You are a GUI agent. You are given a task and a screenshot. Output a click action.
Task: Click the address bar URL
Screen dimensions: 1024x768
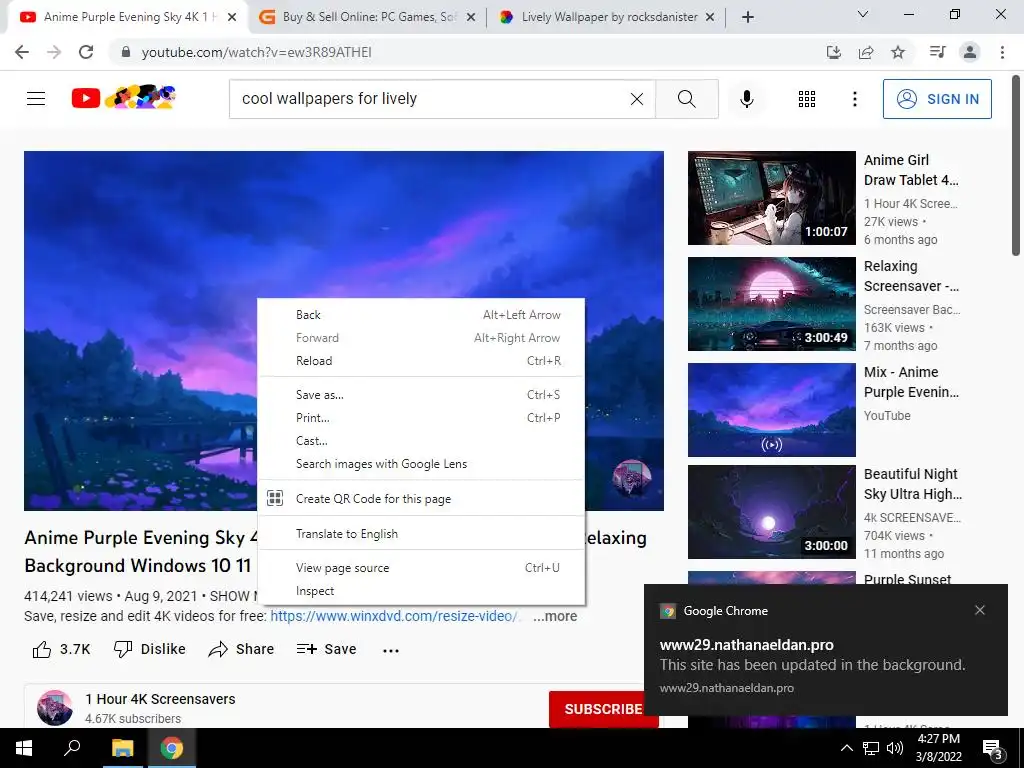pyautogui.click(x=257, y=52)
